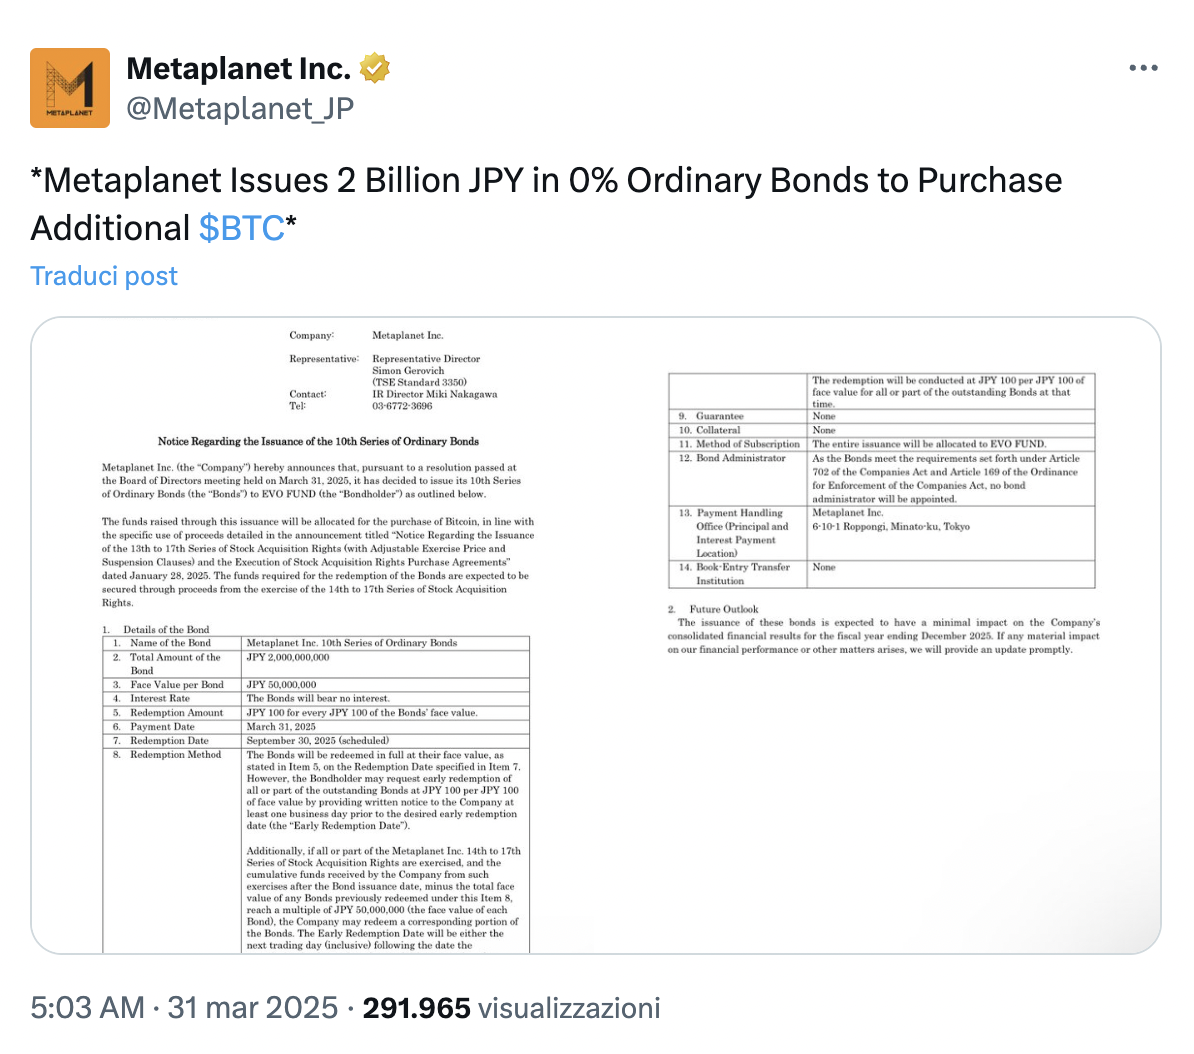The height and width of the screenshot is (1054, 1194).
Task: Click the "Future Outlook" section heading
Action: coord(723,609)
